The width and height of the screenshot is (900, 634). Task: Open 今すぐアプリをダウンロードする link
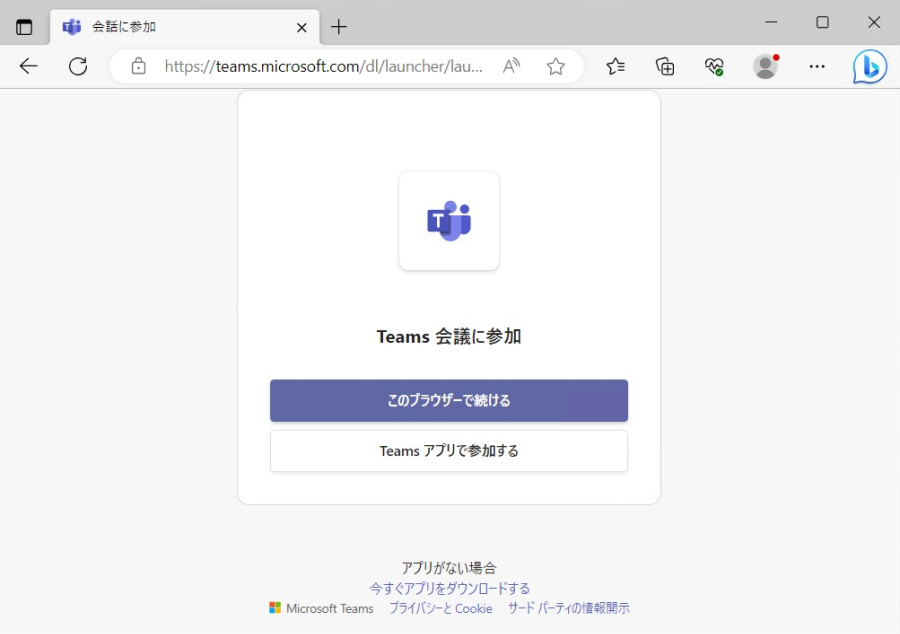click(x=449, y=588)
